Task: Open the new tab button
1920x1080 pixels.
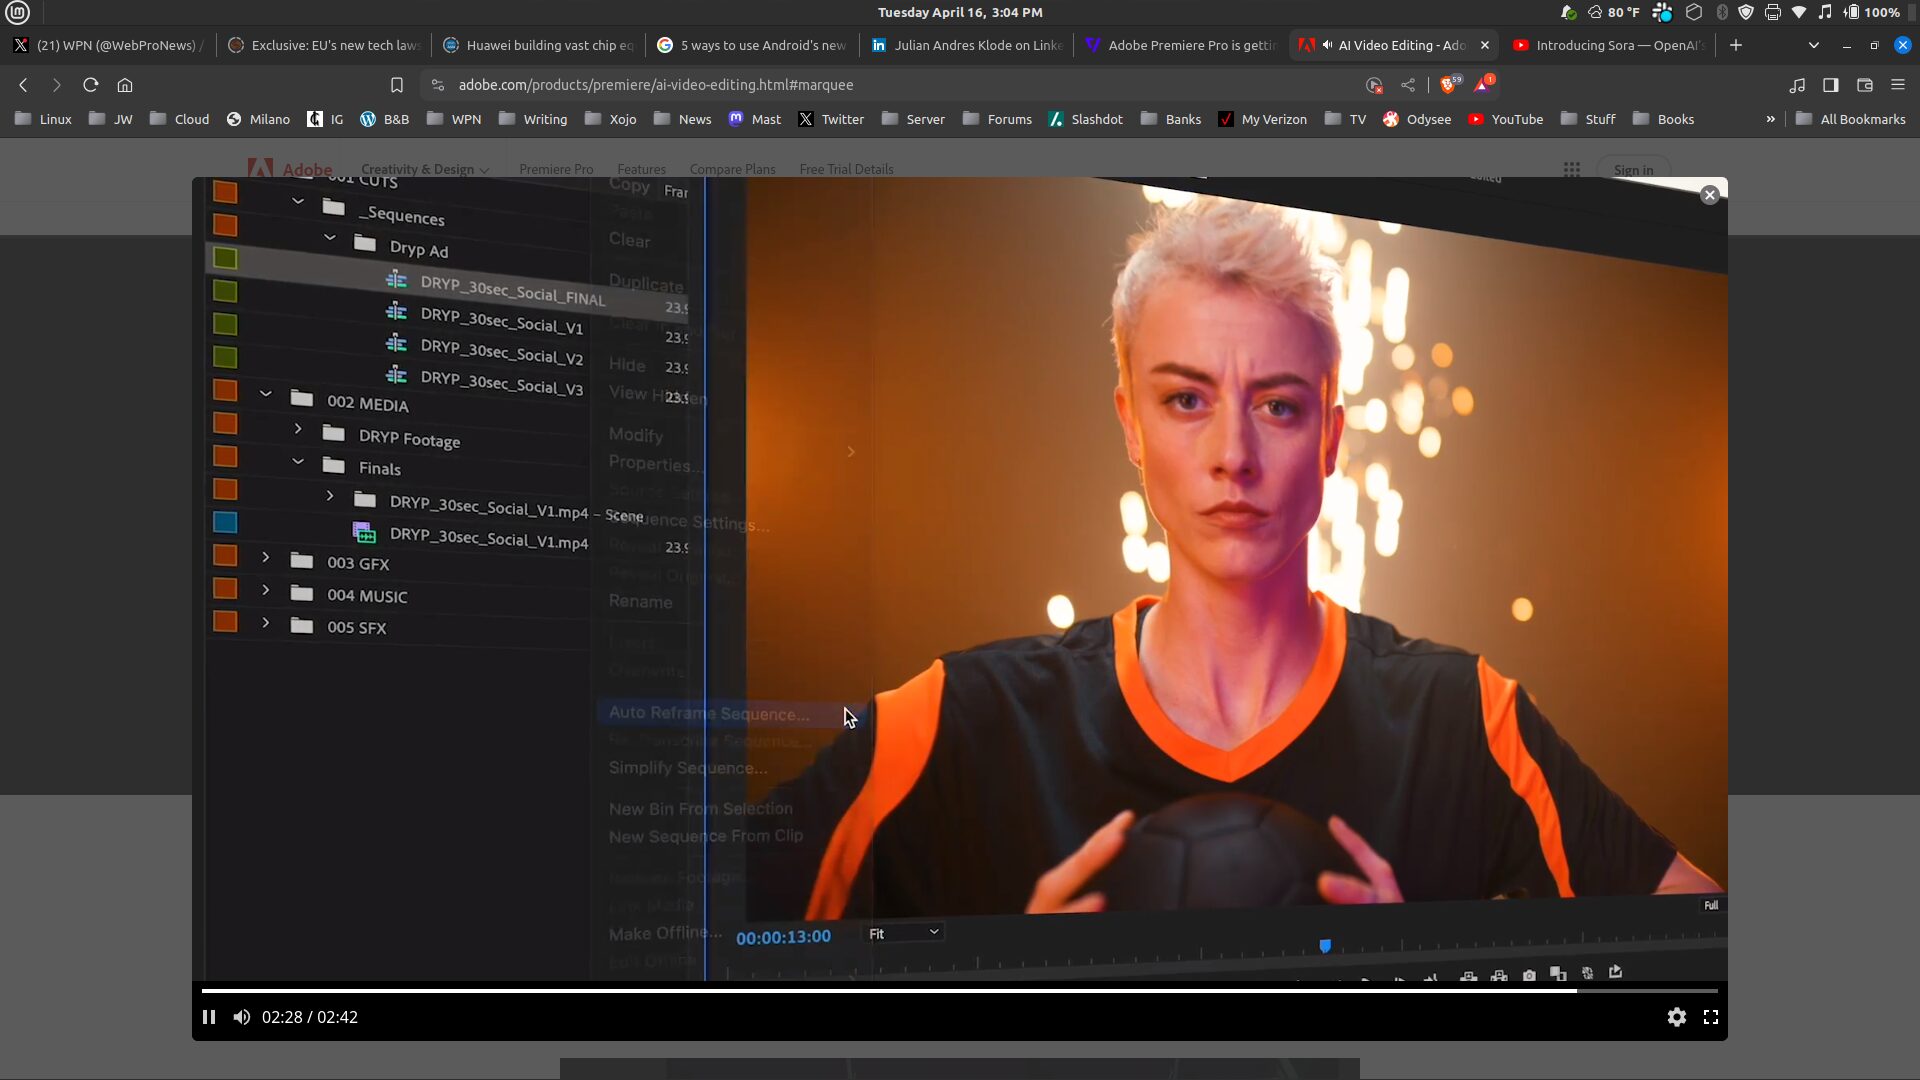Action: (1736, 45)
